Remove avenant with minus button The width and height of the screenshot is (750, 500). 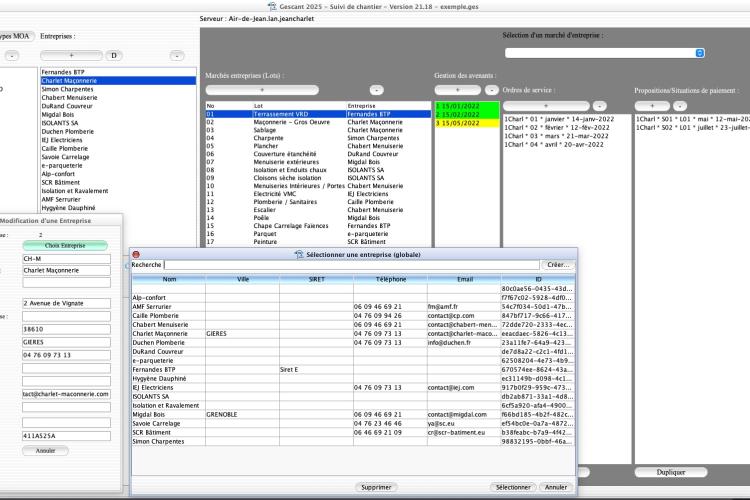click(491, 90)
